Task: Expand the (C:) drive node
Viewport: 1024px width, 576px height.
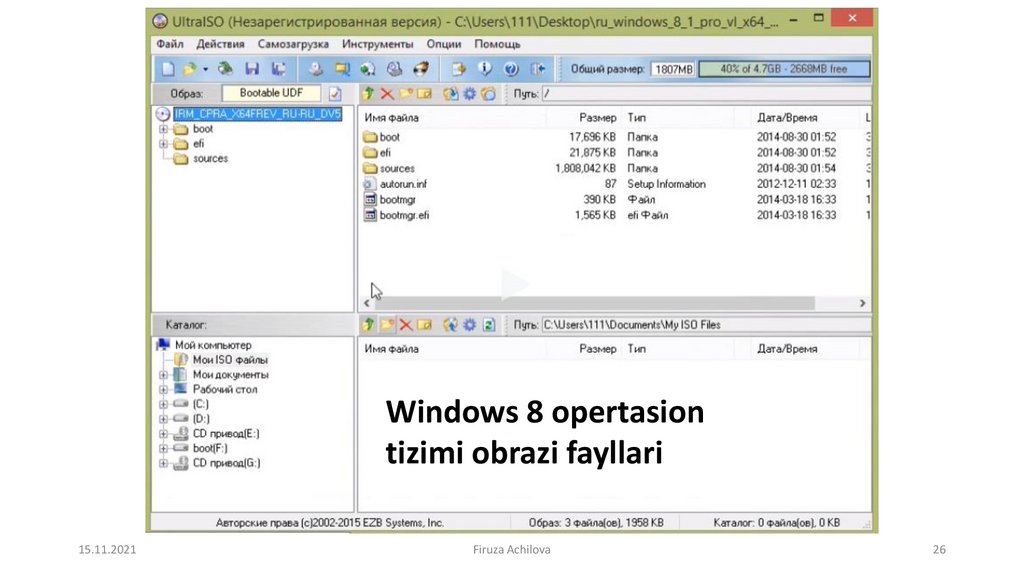Action: pyautogui.click(x=163, y=404)
